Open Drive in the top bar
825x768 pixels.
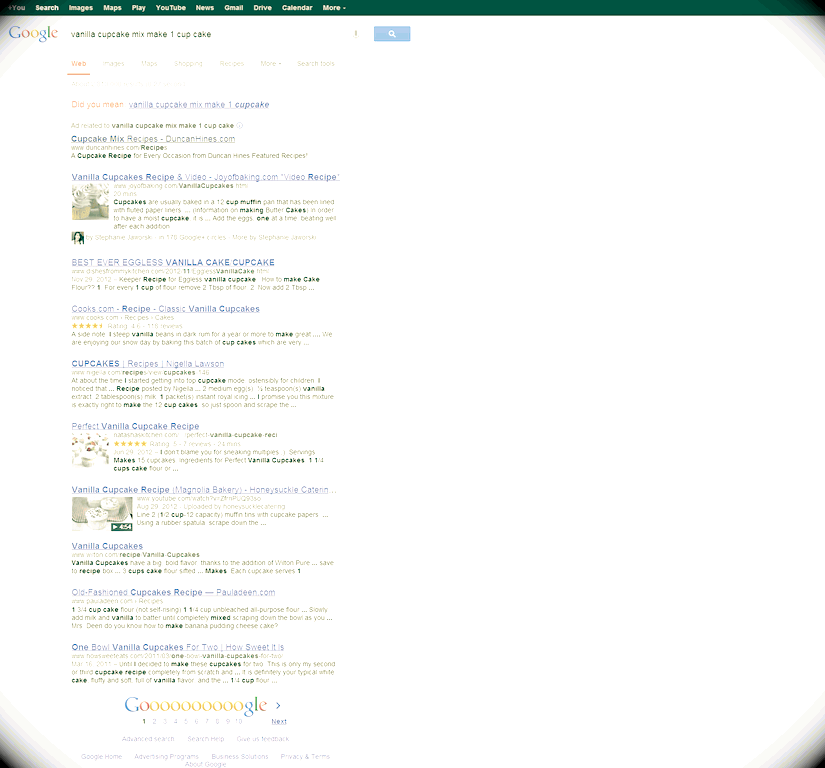[262, 8]
